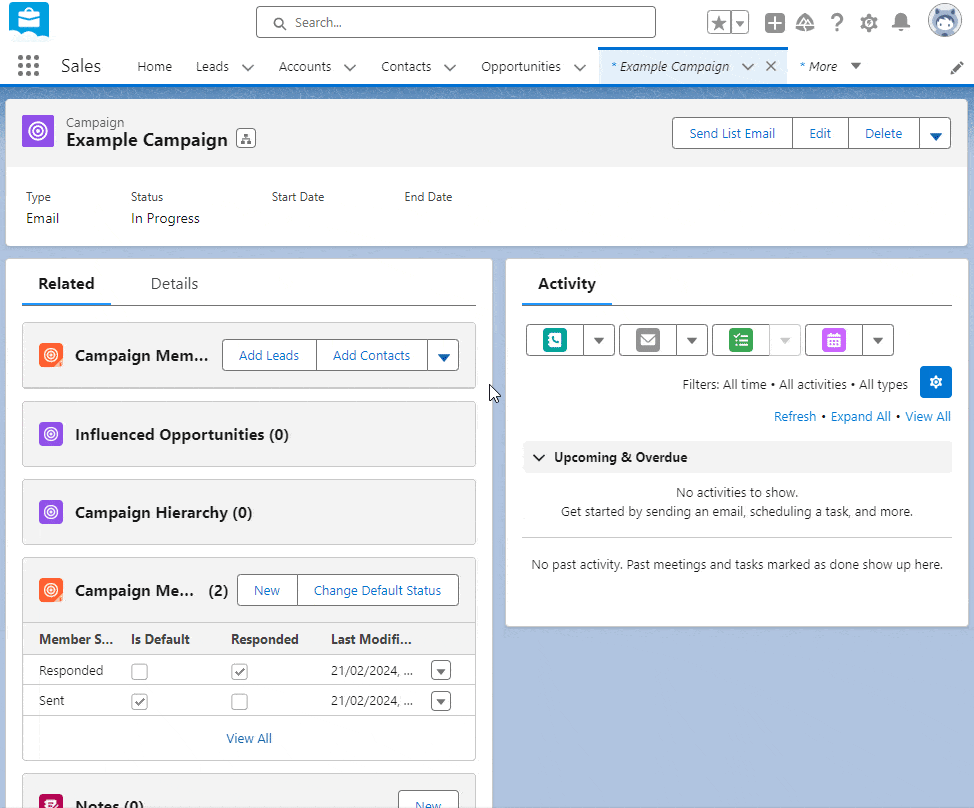View campaign hierarchy icon beside title
Screen dimensions: 974x808
(246, 138)
